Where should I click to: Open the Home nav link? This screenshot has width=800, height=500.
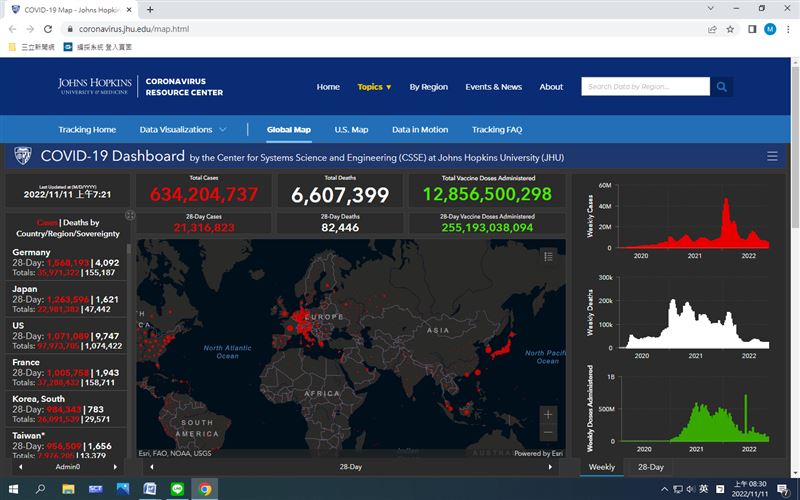pyautogui.click(x=328, y=87)
